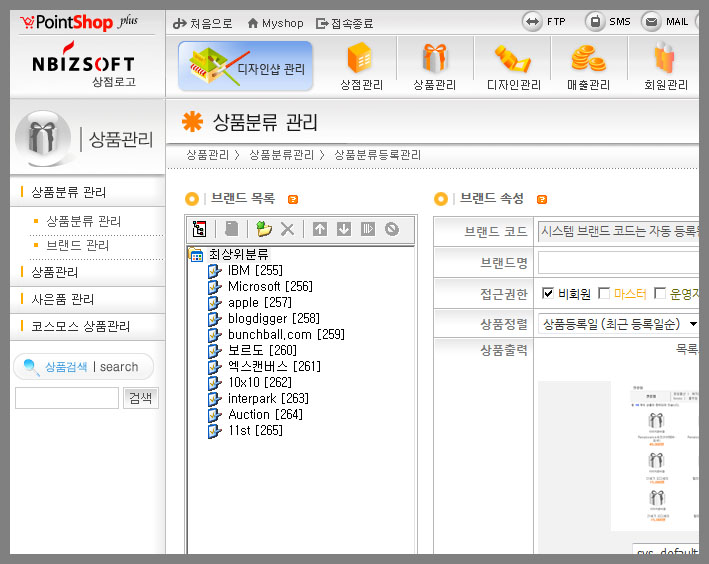Screen dimensions: 709x564
Task: Click the 브랜드명 text input field
Action: point(618,262)
